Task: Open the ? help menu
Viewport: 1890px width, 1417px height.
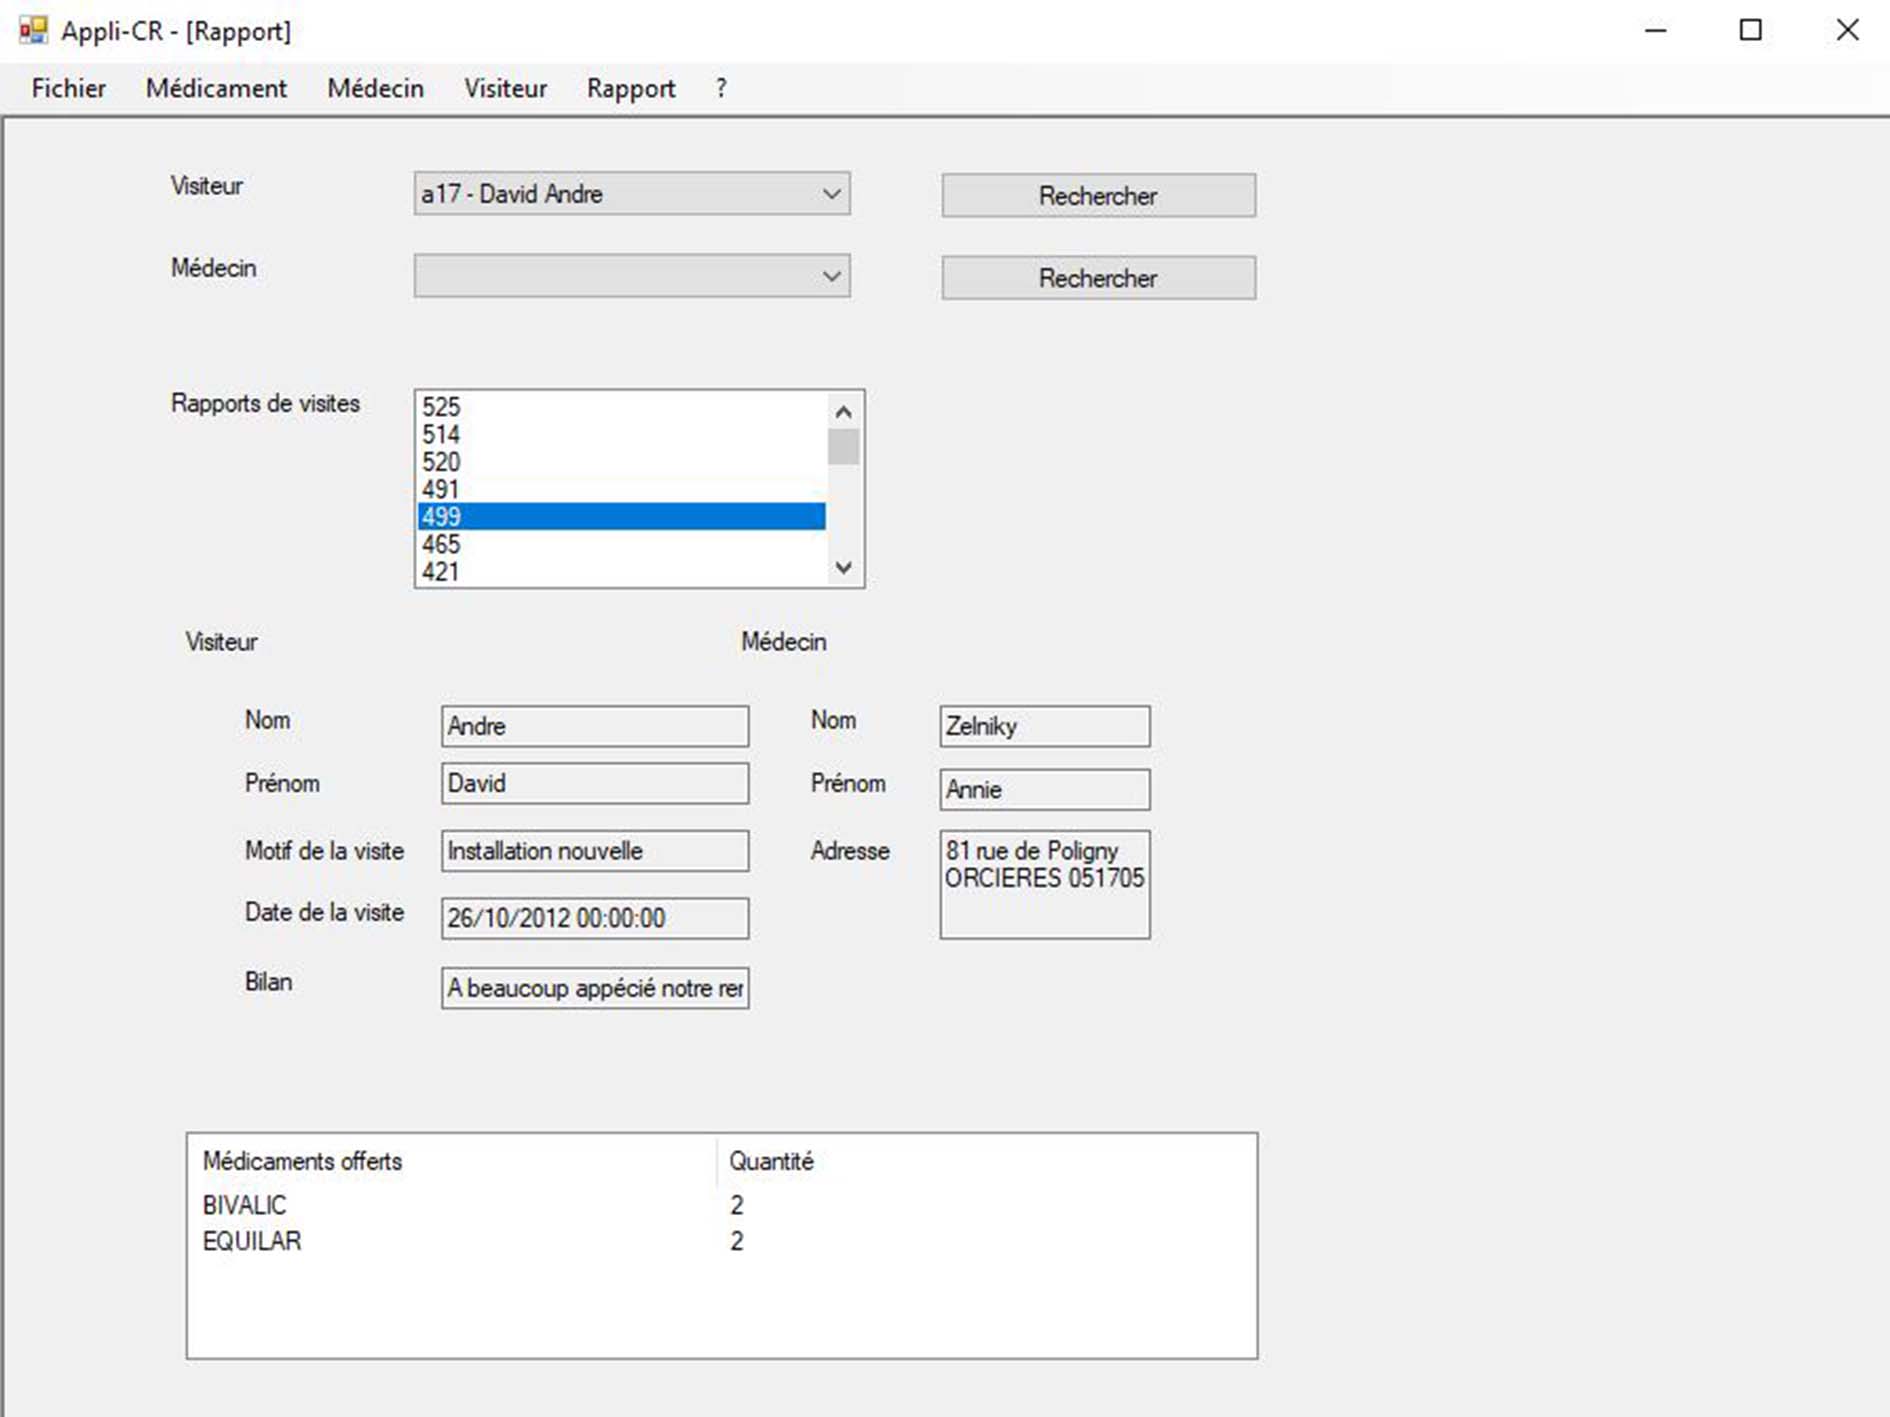Action: 721,88
